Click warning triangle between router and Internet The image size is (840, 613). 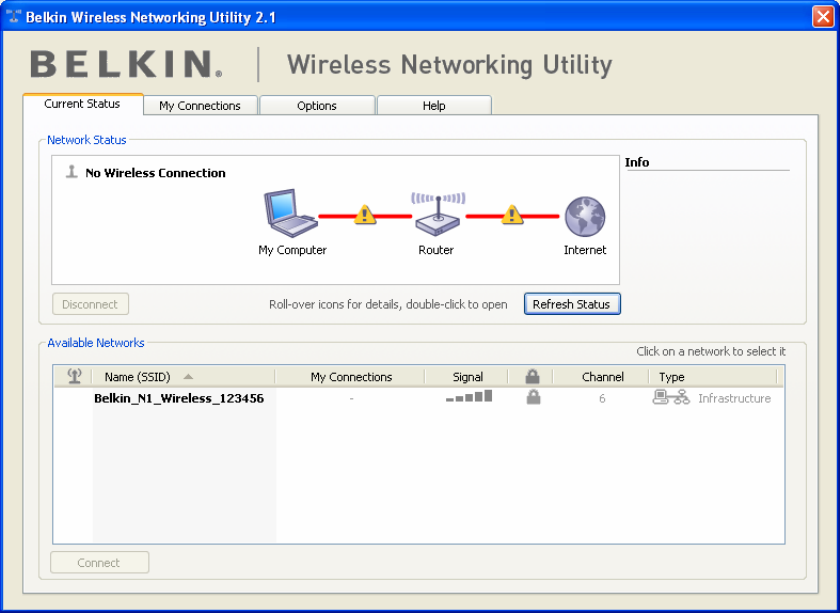click(512, 215)
